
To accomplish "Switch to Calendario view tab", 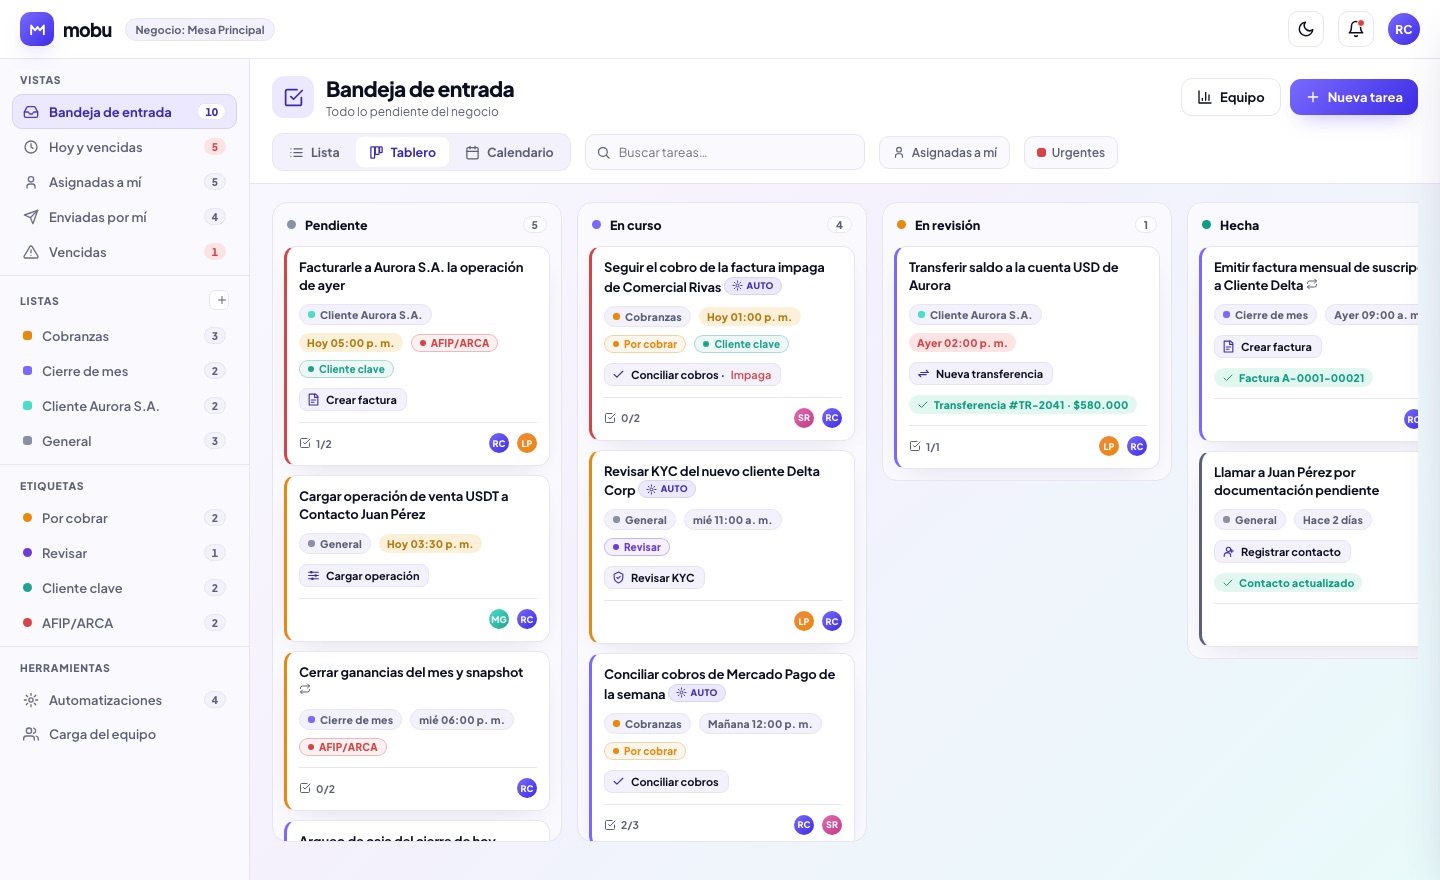I will click(510, 153).
